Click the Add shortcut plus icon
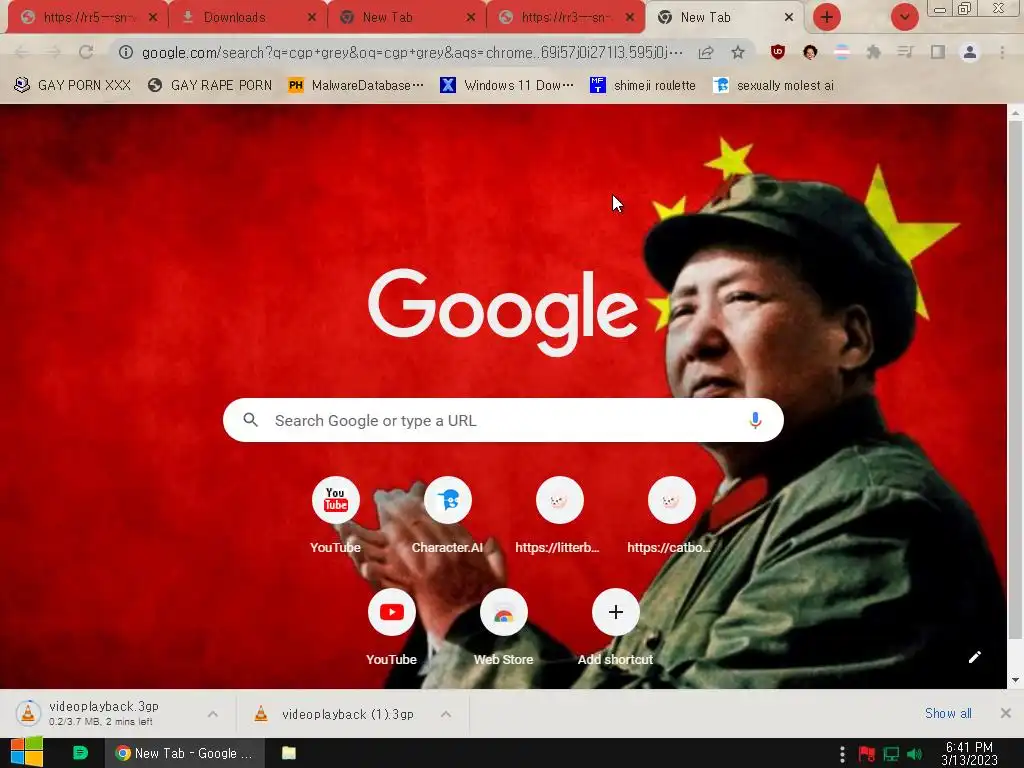Screen dimensions: 1024x768 616,612
